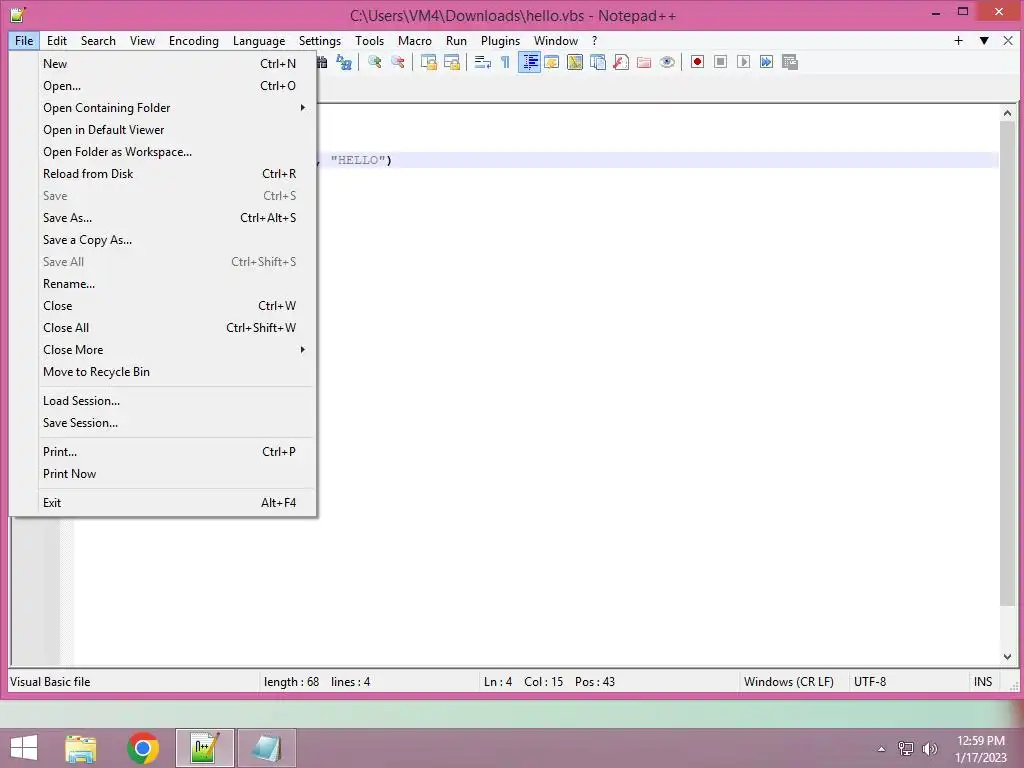Screen dimensions: 1024x768
Task: Click UTF-8 encoding in status bar
Action: pyautogui.click(x=870, y=682)
